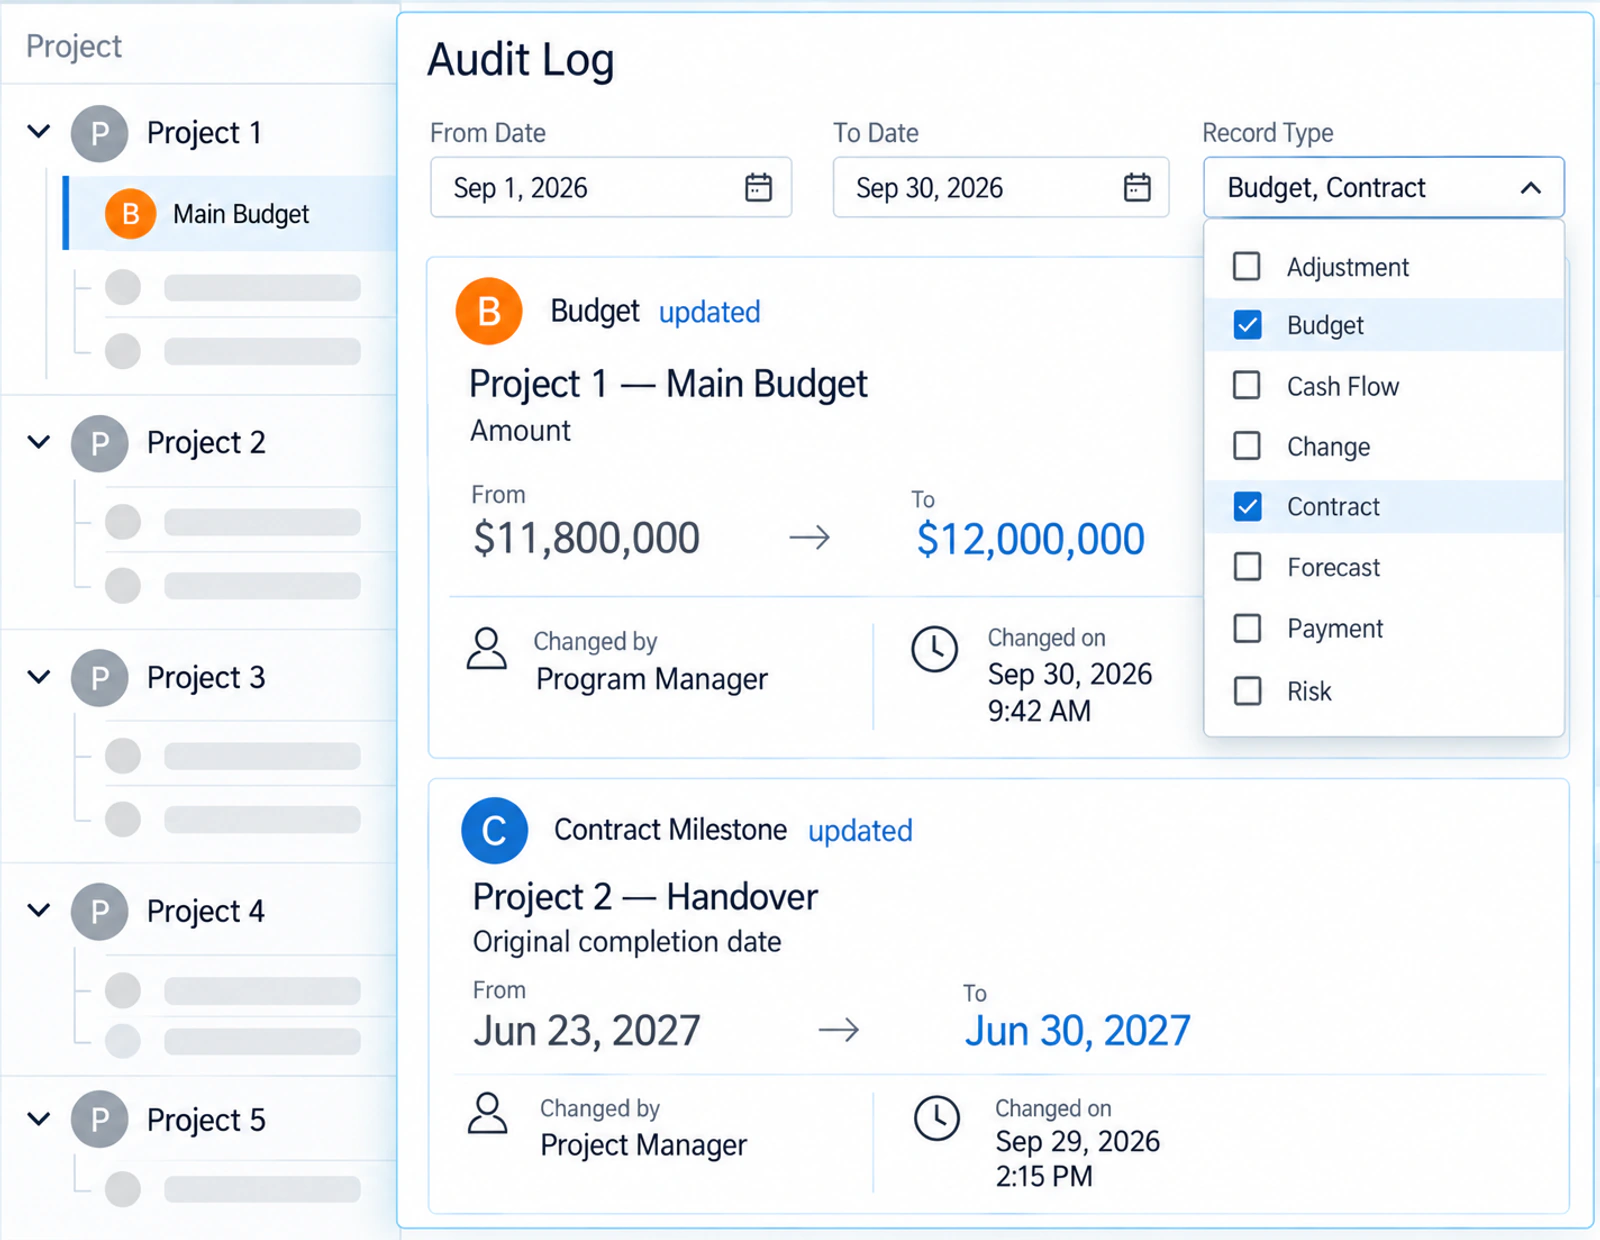This screenshot has width=1600, height=1240.
Task: Click the Audit Log title
Action: pos(520,61)
